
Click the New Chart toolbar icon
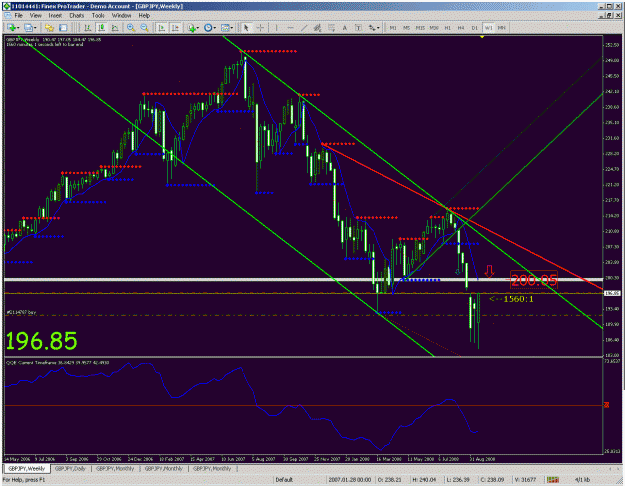pos(11,28)
